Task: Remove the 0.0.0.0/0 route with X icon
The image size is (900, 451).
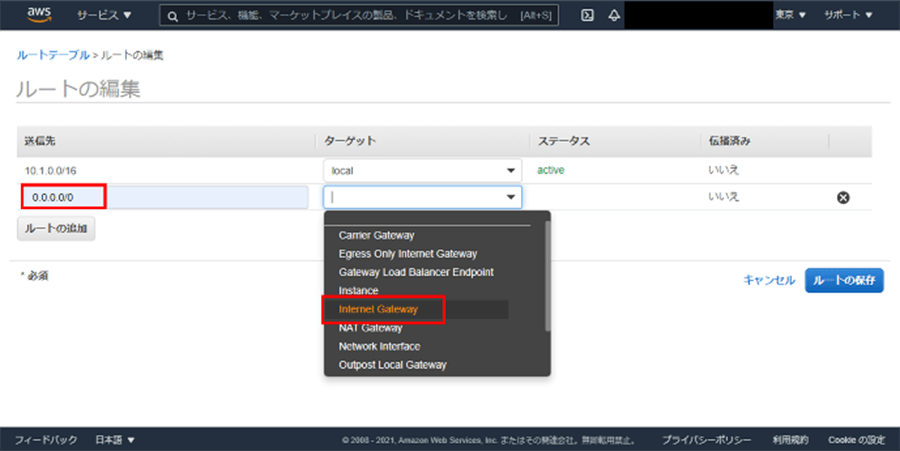Action: tap(842, 198)
